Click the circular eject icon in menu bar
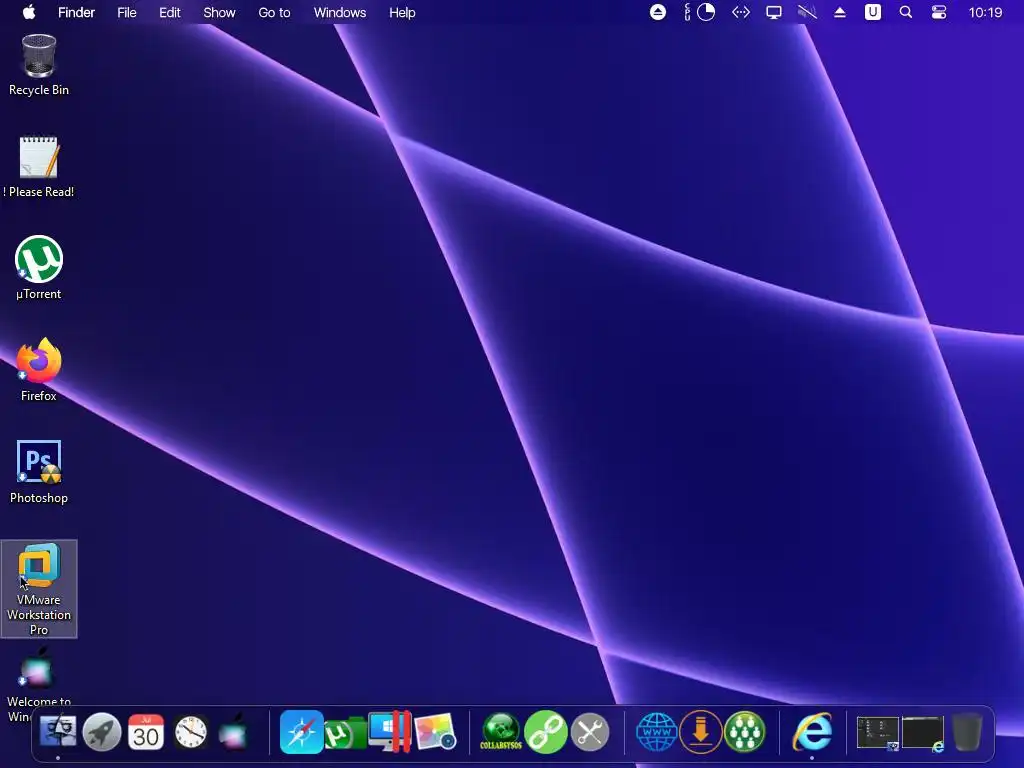The image size is (1024, 768). pyautogui.click(x=658, y=12)
